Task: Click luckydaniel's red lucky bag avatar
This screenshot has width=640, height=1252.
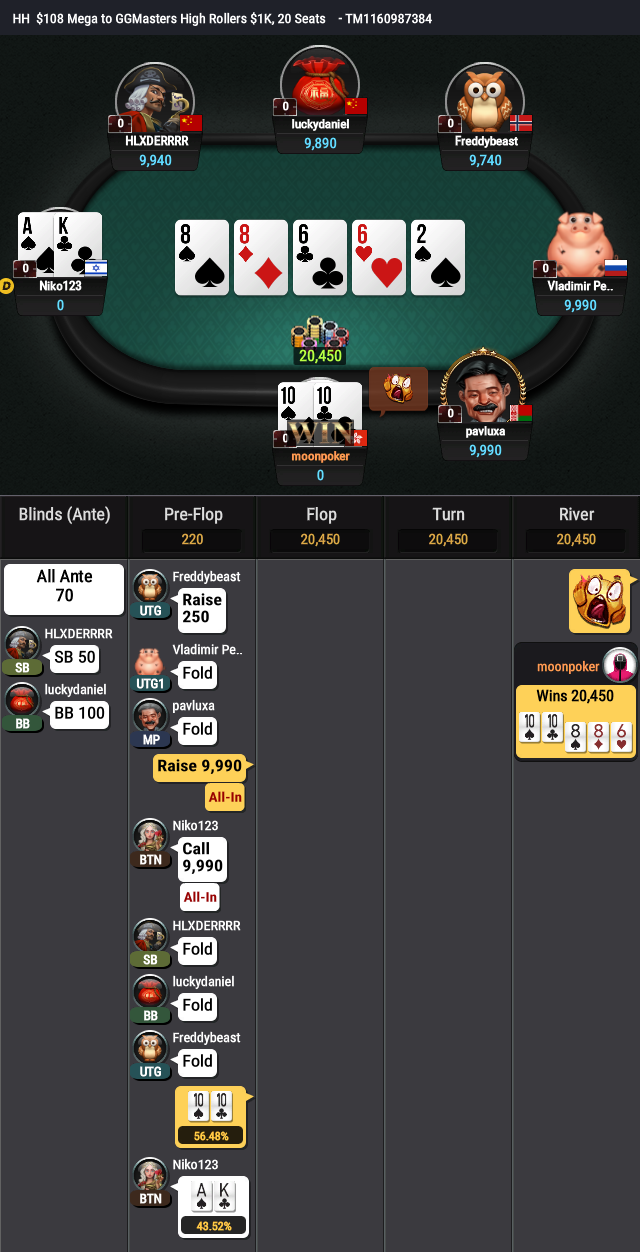Action: (x=320, y=83)
